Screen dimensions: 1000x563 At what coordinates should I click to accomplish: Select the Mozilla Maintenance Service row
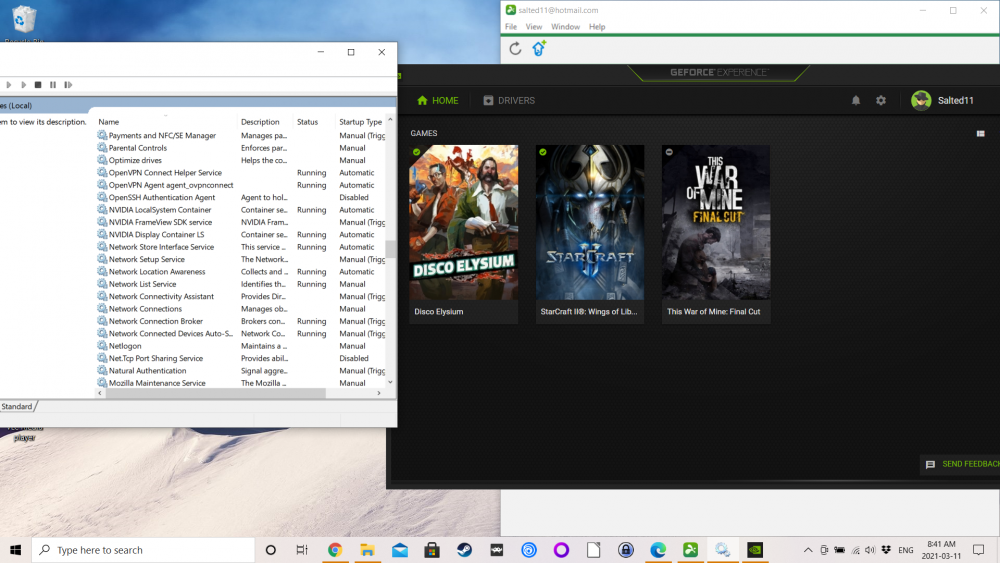click(241, 383)
